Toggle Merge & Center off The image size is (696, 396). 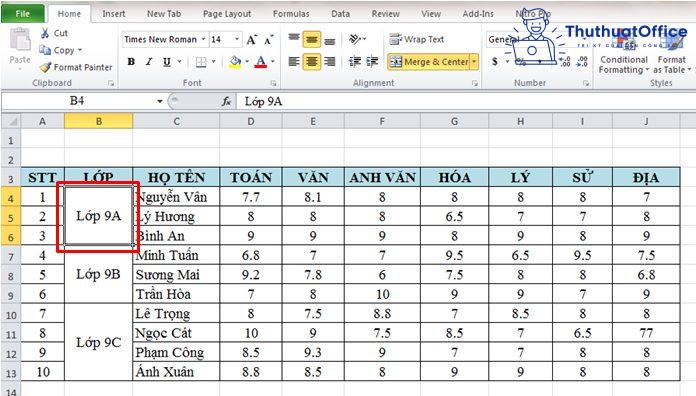pyautogui.click(x=429, y=62)
